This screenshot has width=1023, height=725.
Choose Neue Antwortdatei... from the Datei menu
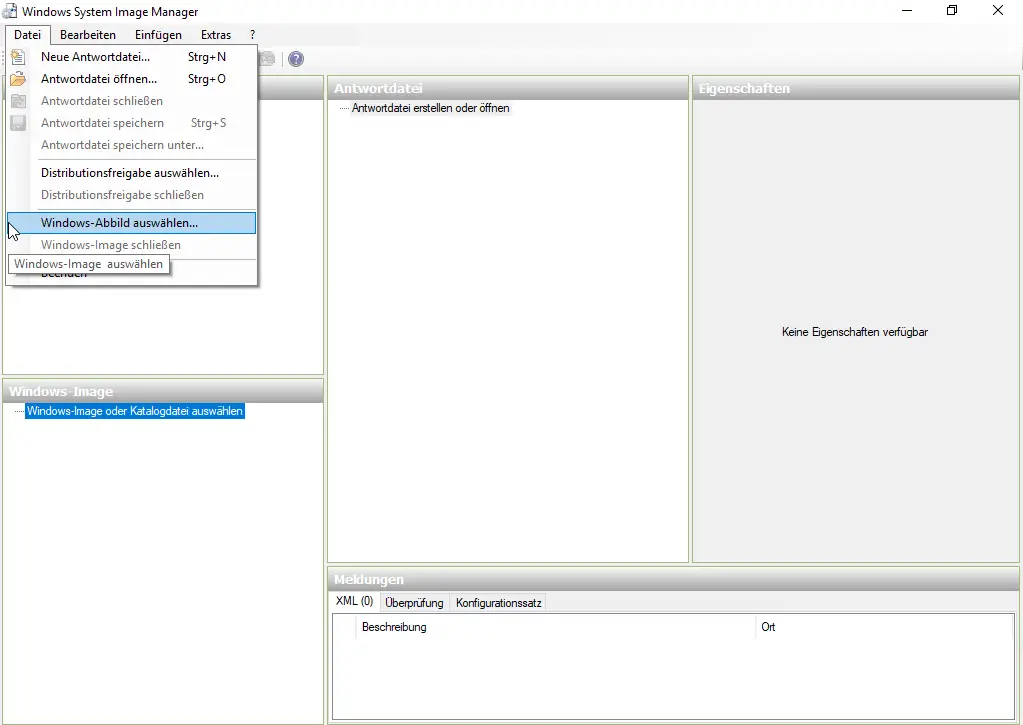131,57
